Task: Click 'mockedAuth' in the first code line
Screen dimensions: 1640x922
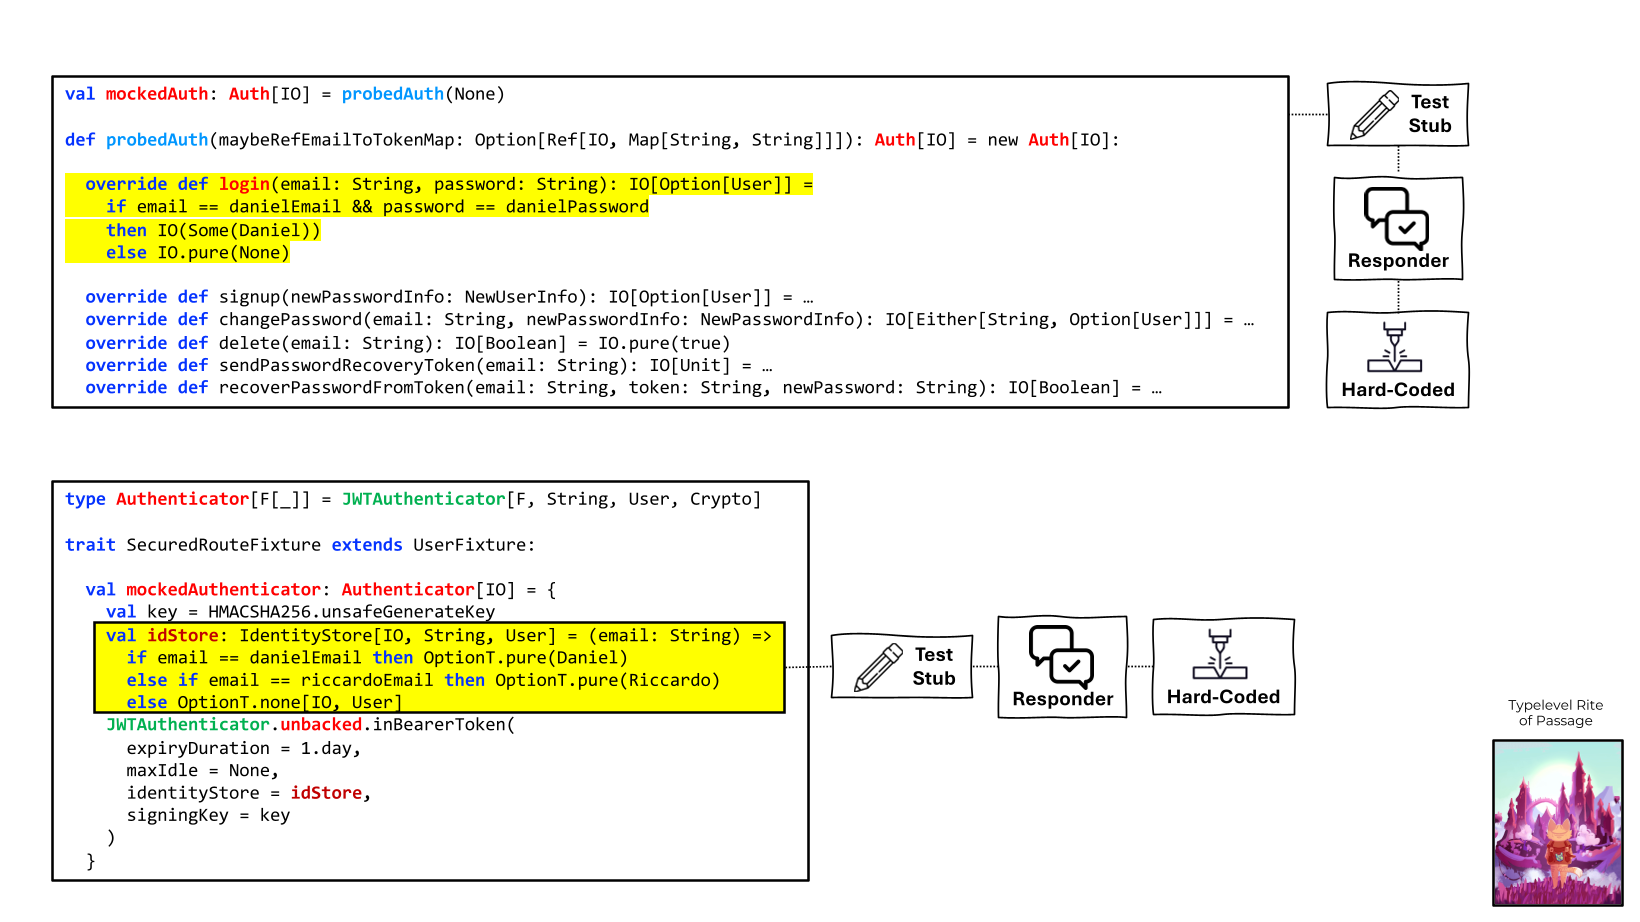Action: pyautogui.click(x=157, y=94)
